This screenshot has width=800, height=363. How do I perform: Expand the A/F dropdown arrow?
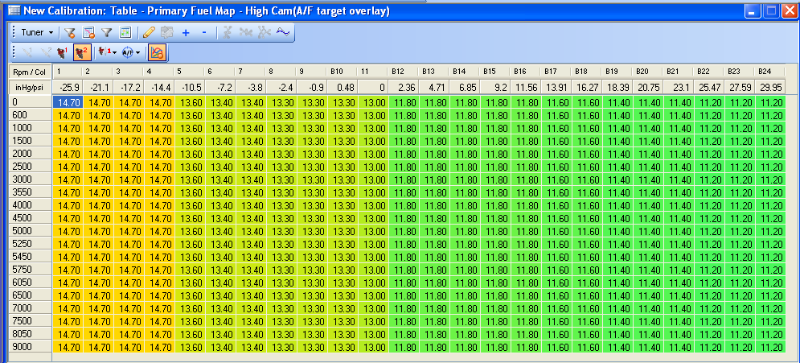(x=138, y=52)
